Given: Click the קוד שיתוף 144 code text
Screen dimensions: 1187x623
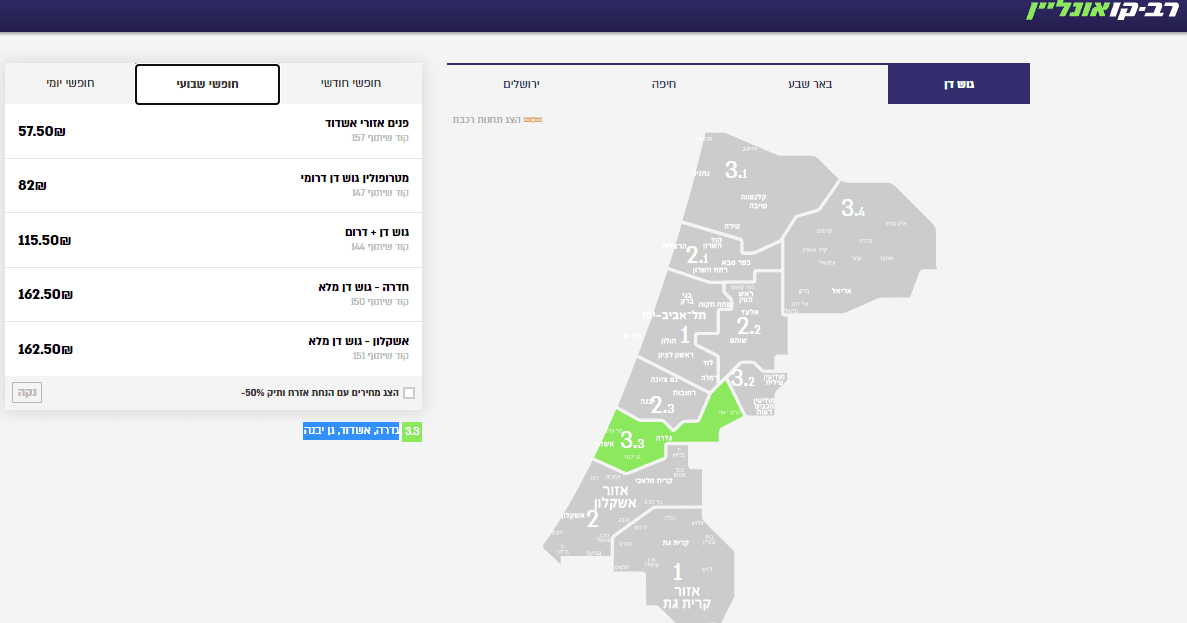Looking at the screenshot, I should (380, 248).
